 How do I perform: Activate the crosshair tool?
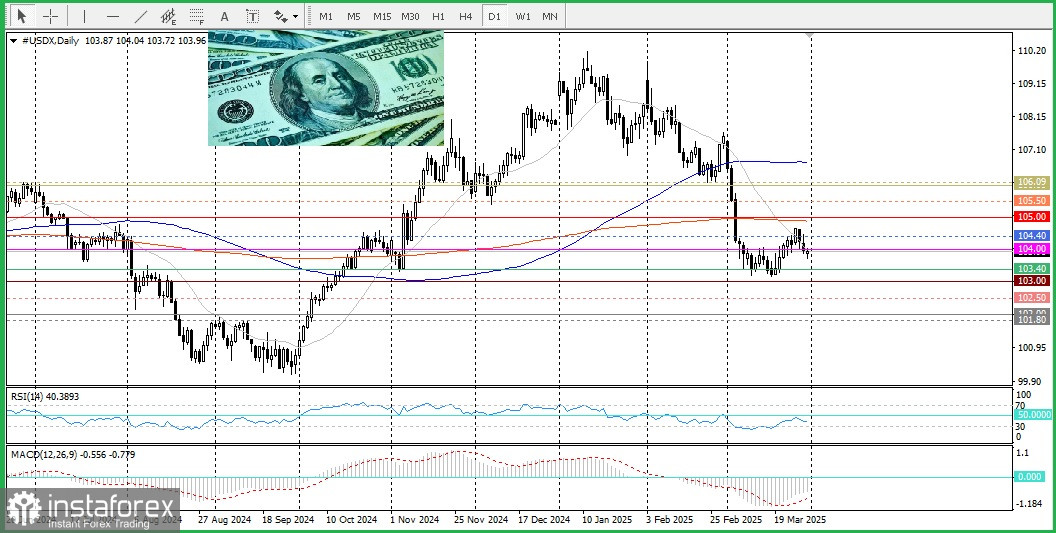tap(50, 16)
